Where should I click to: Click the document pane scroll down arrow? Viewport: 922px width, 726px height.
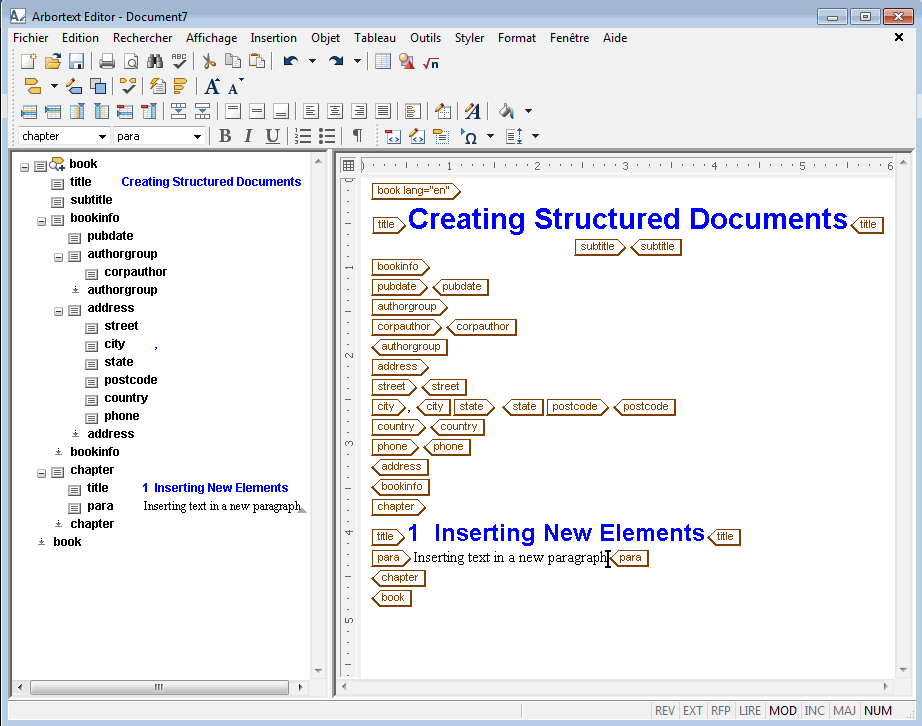(x=904, y=670)
